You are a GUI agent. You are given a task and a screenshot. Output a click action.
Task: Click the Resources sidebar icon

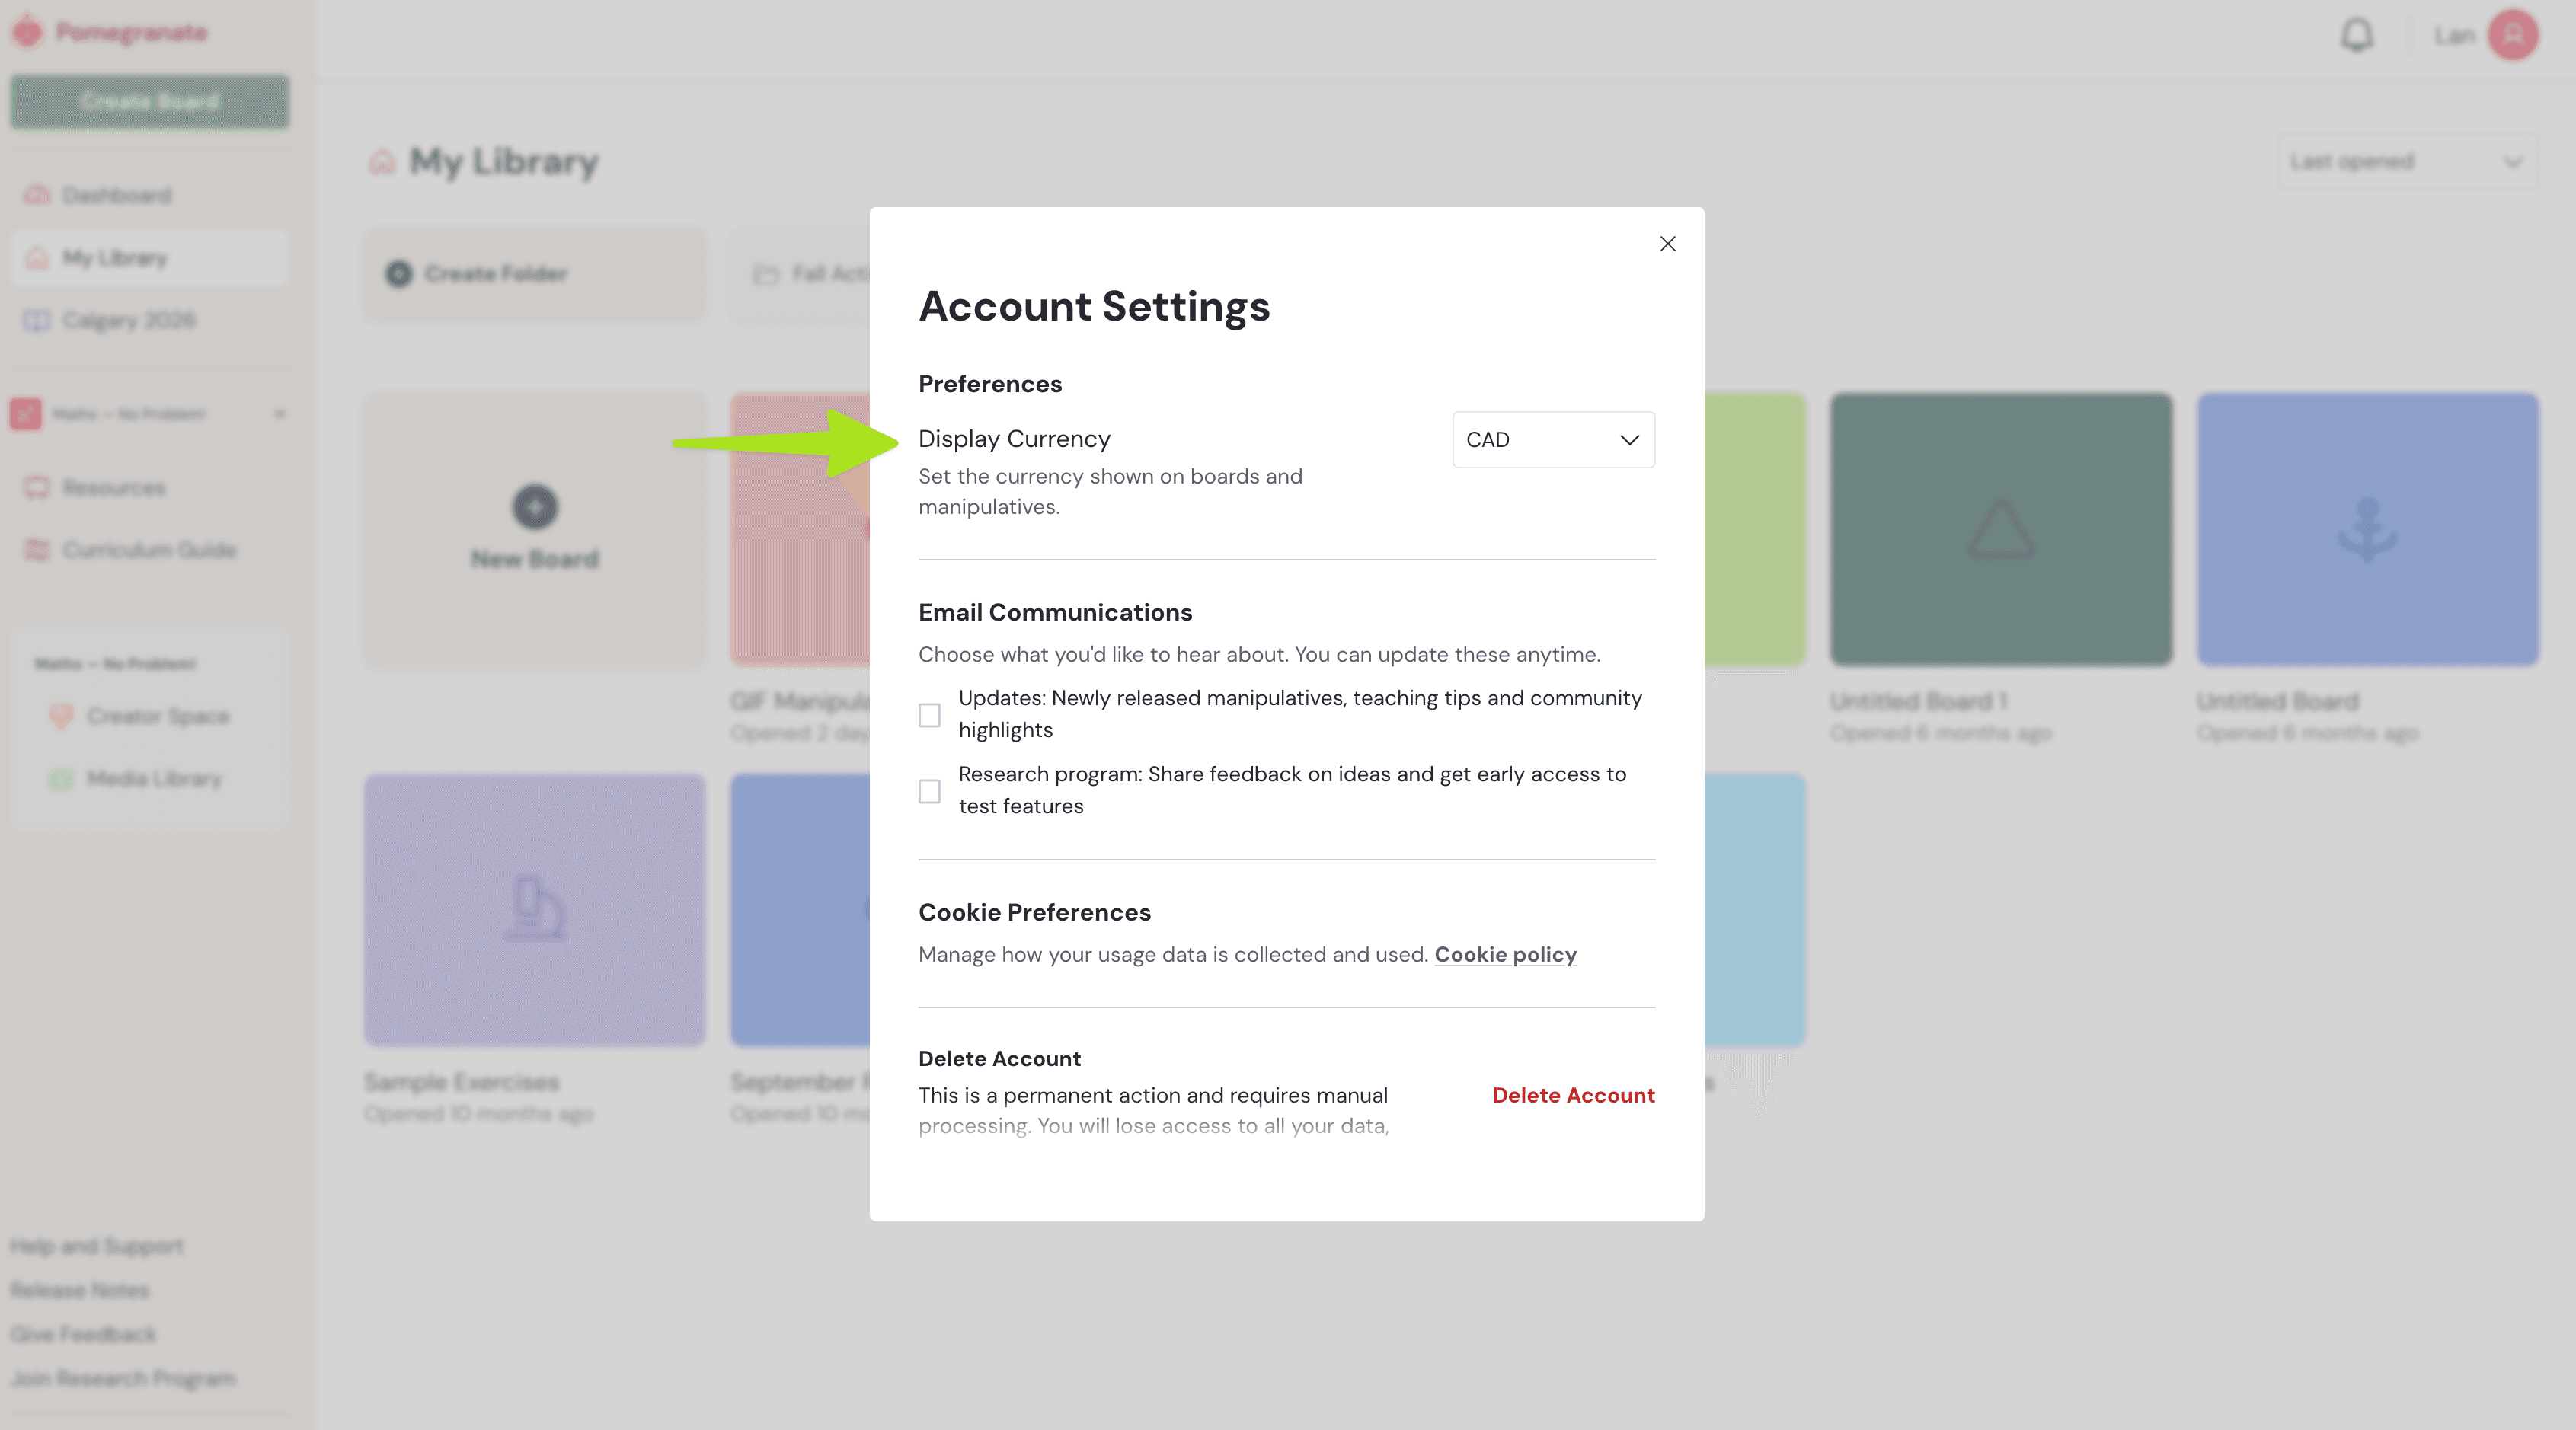(37, 488)
